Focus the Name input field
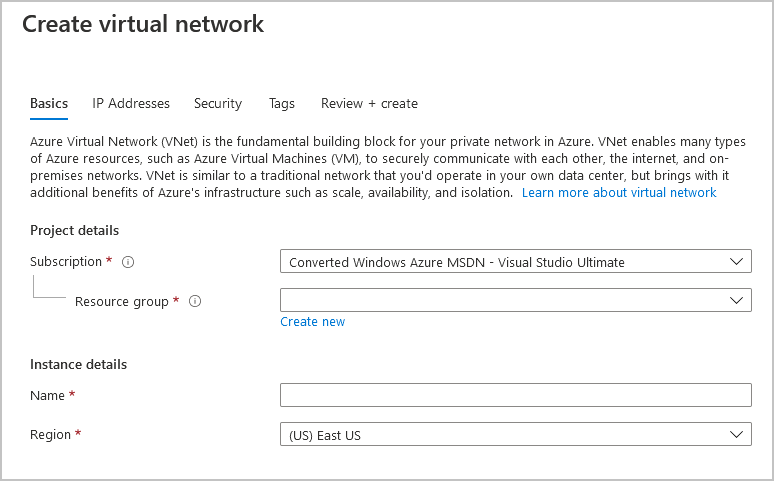 515,395
